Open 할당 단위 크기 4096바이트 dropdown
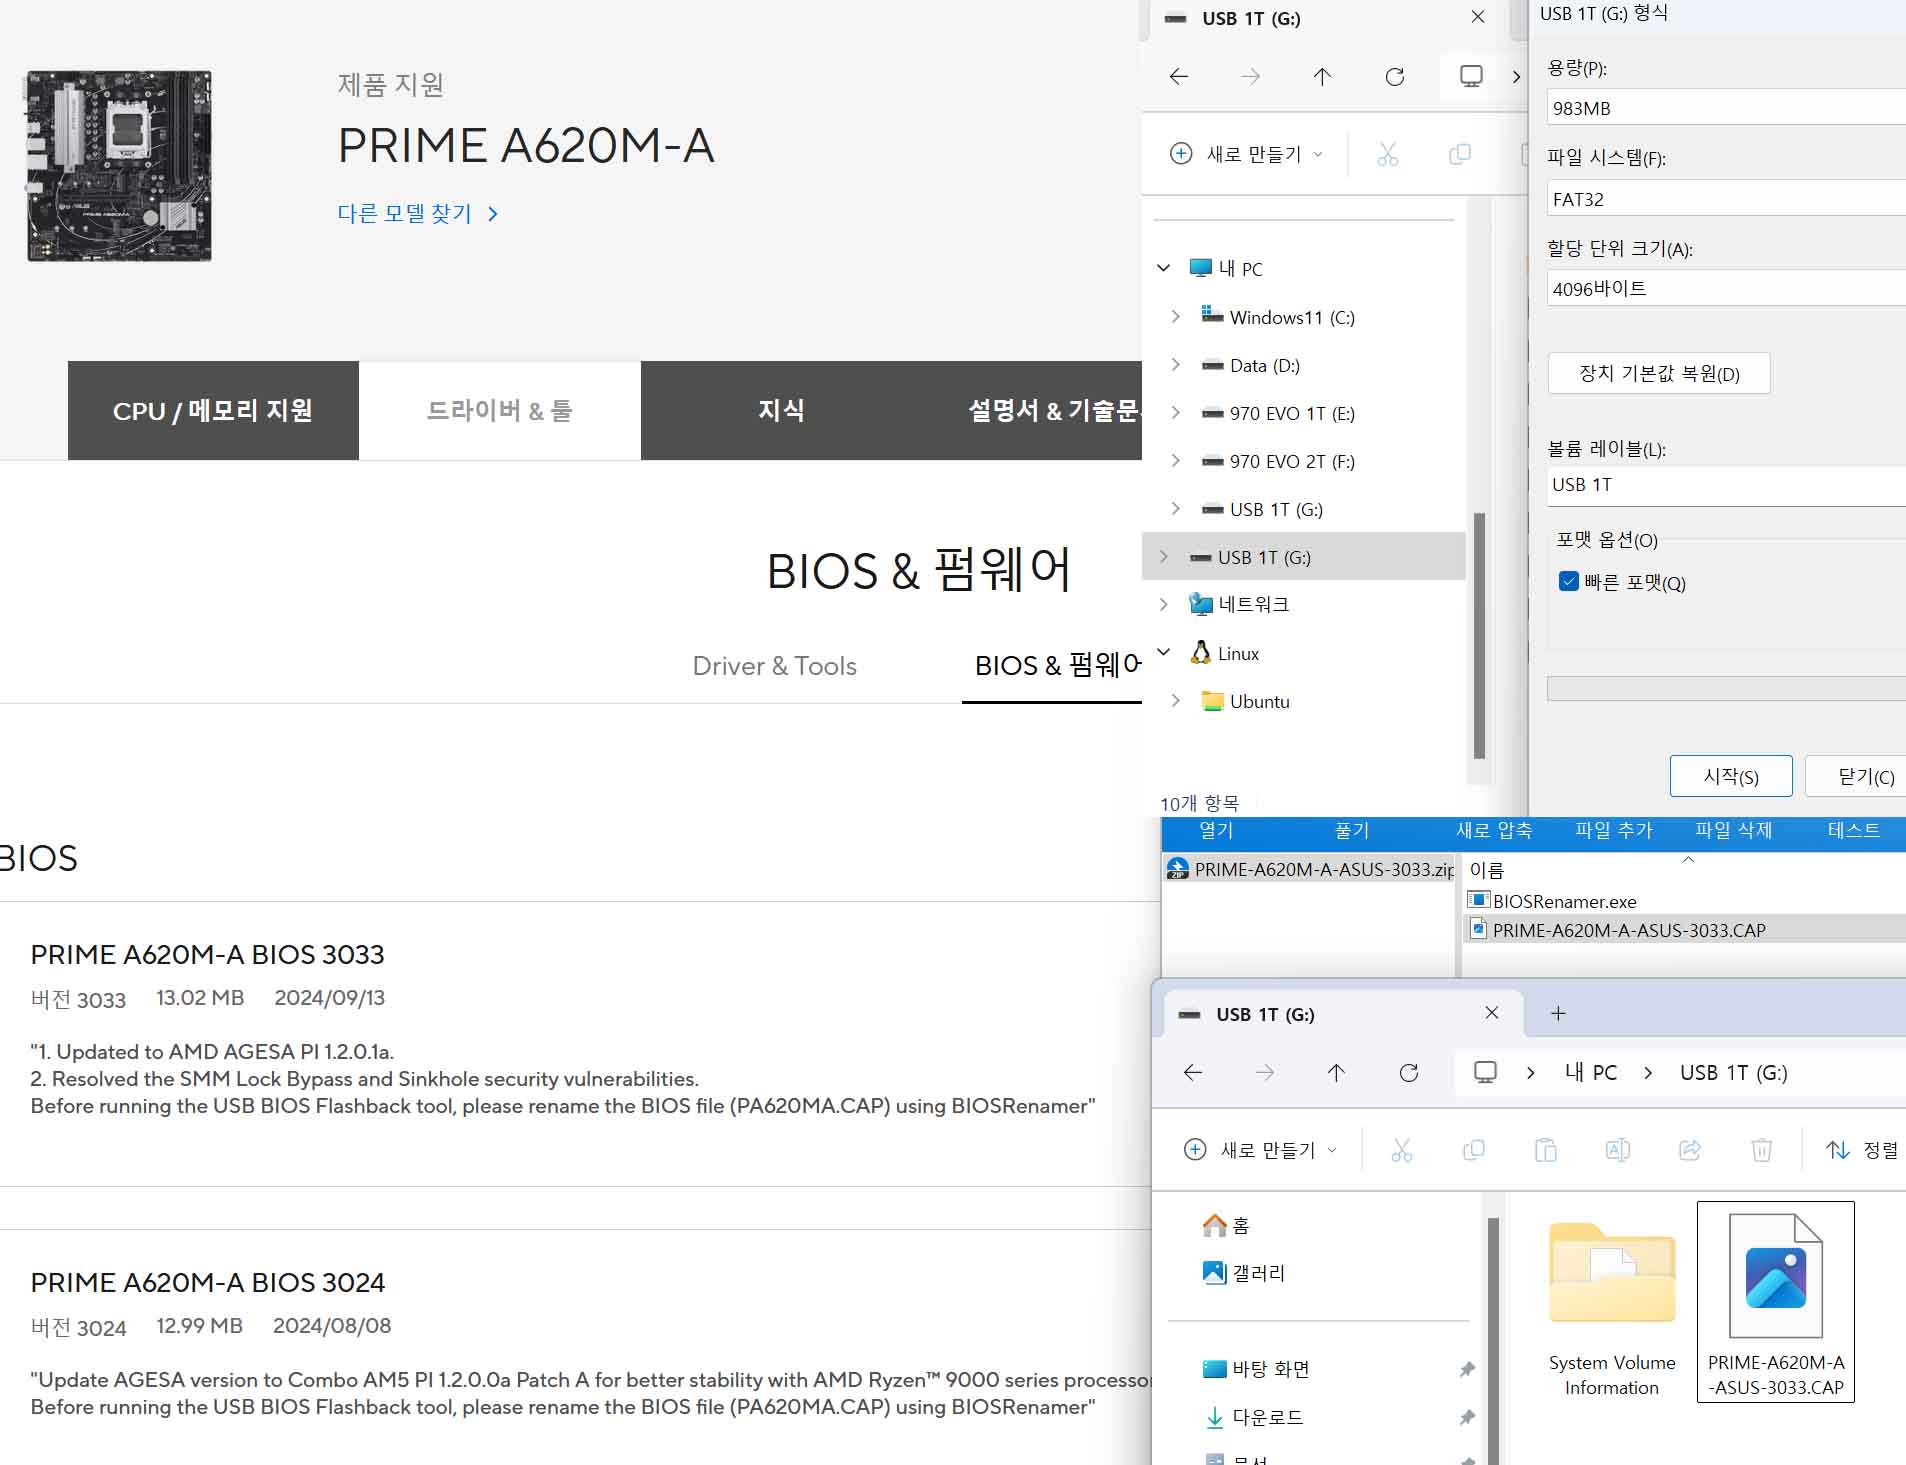The height and width of the screenshot is (1465, 1906). (x=1726, y=288)
